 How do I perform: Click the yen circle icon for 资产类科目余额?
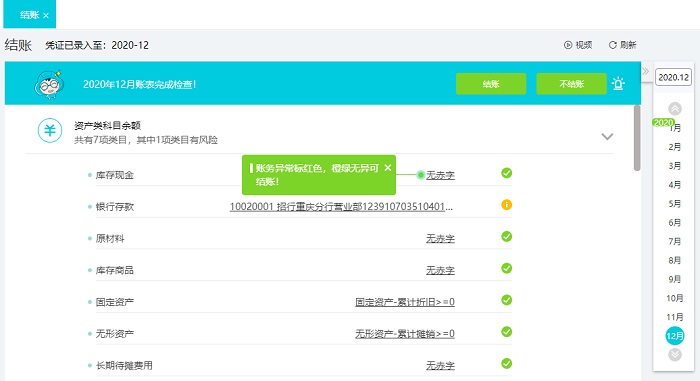pyautogui.click(x=50, y=130)
